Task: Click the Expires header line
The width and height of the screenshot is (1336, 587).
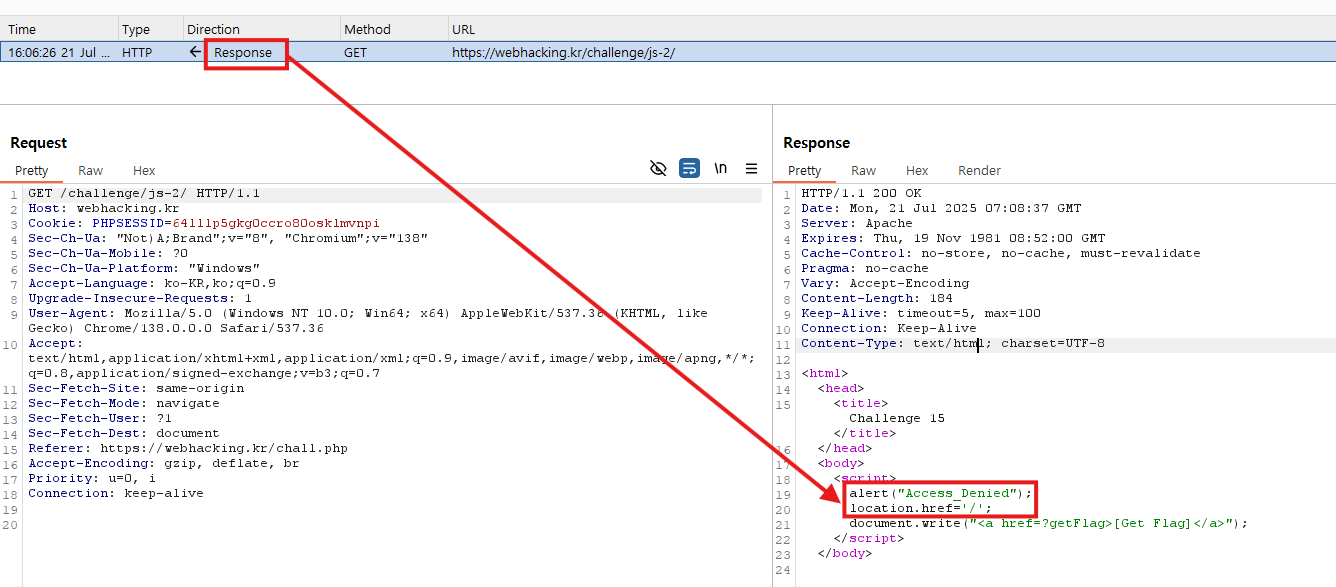Action: coord(953,239)
